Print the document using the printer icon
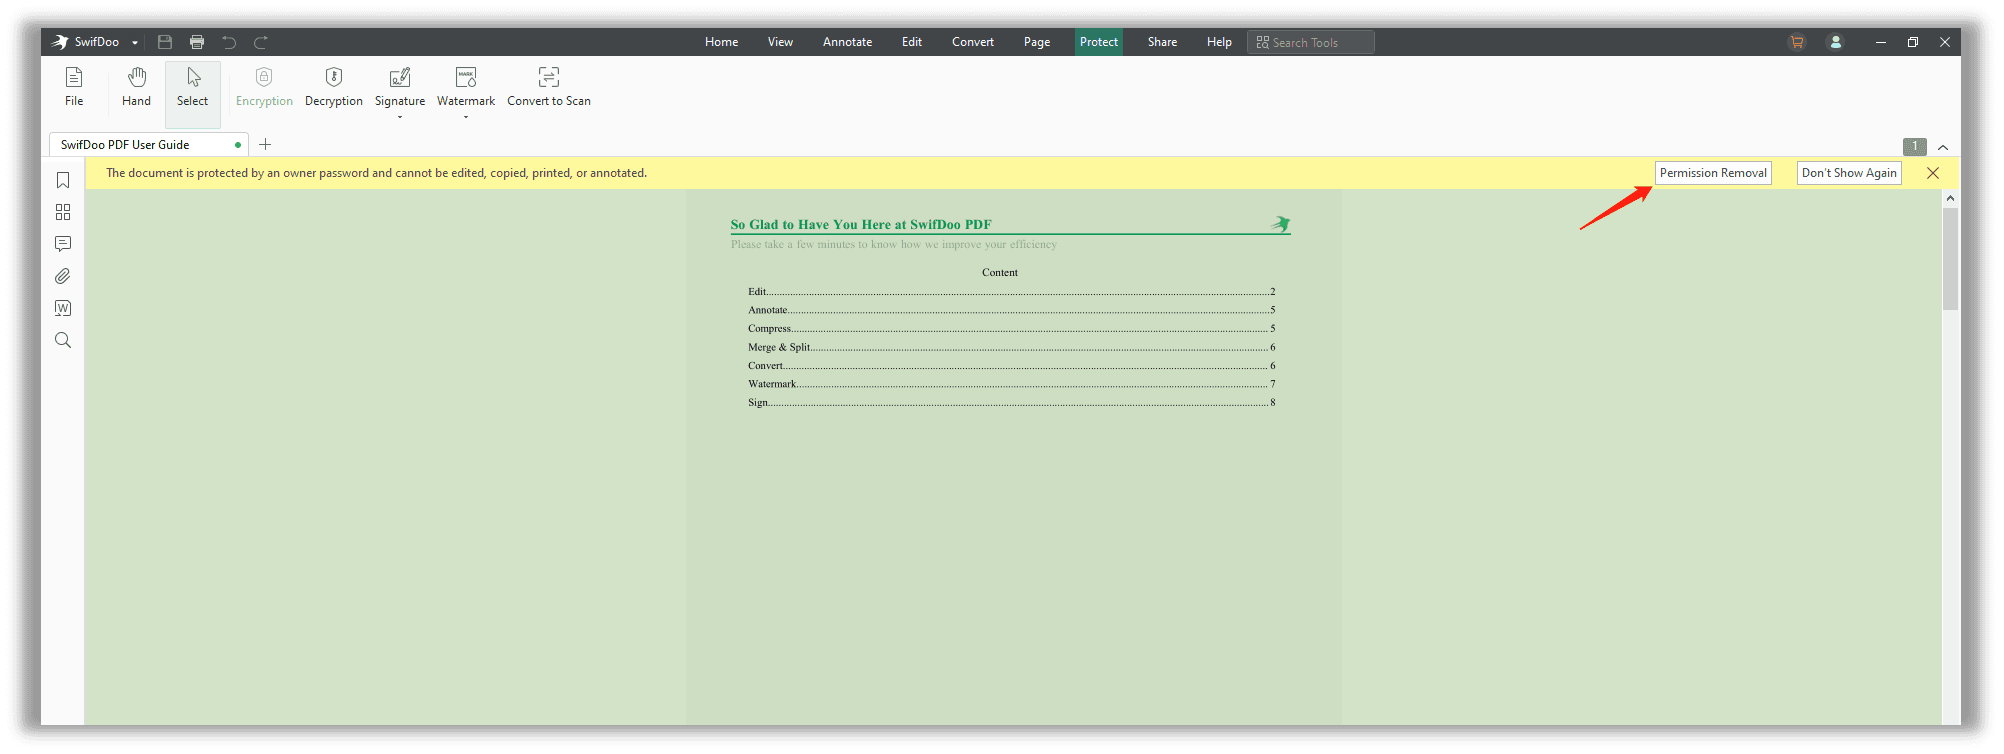Screen dimensions: 2004x754 pos(197,42)
